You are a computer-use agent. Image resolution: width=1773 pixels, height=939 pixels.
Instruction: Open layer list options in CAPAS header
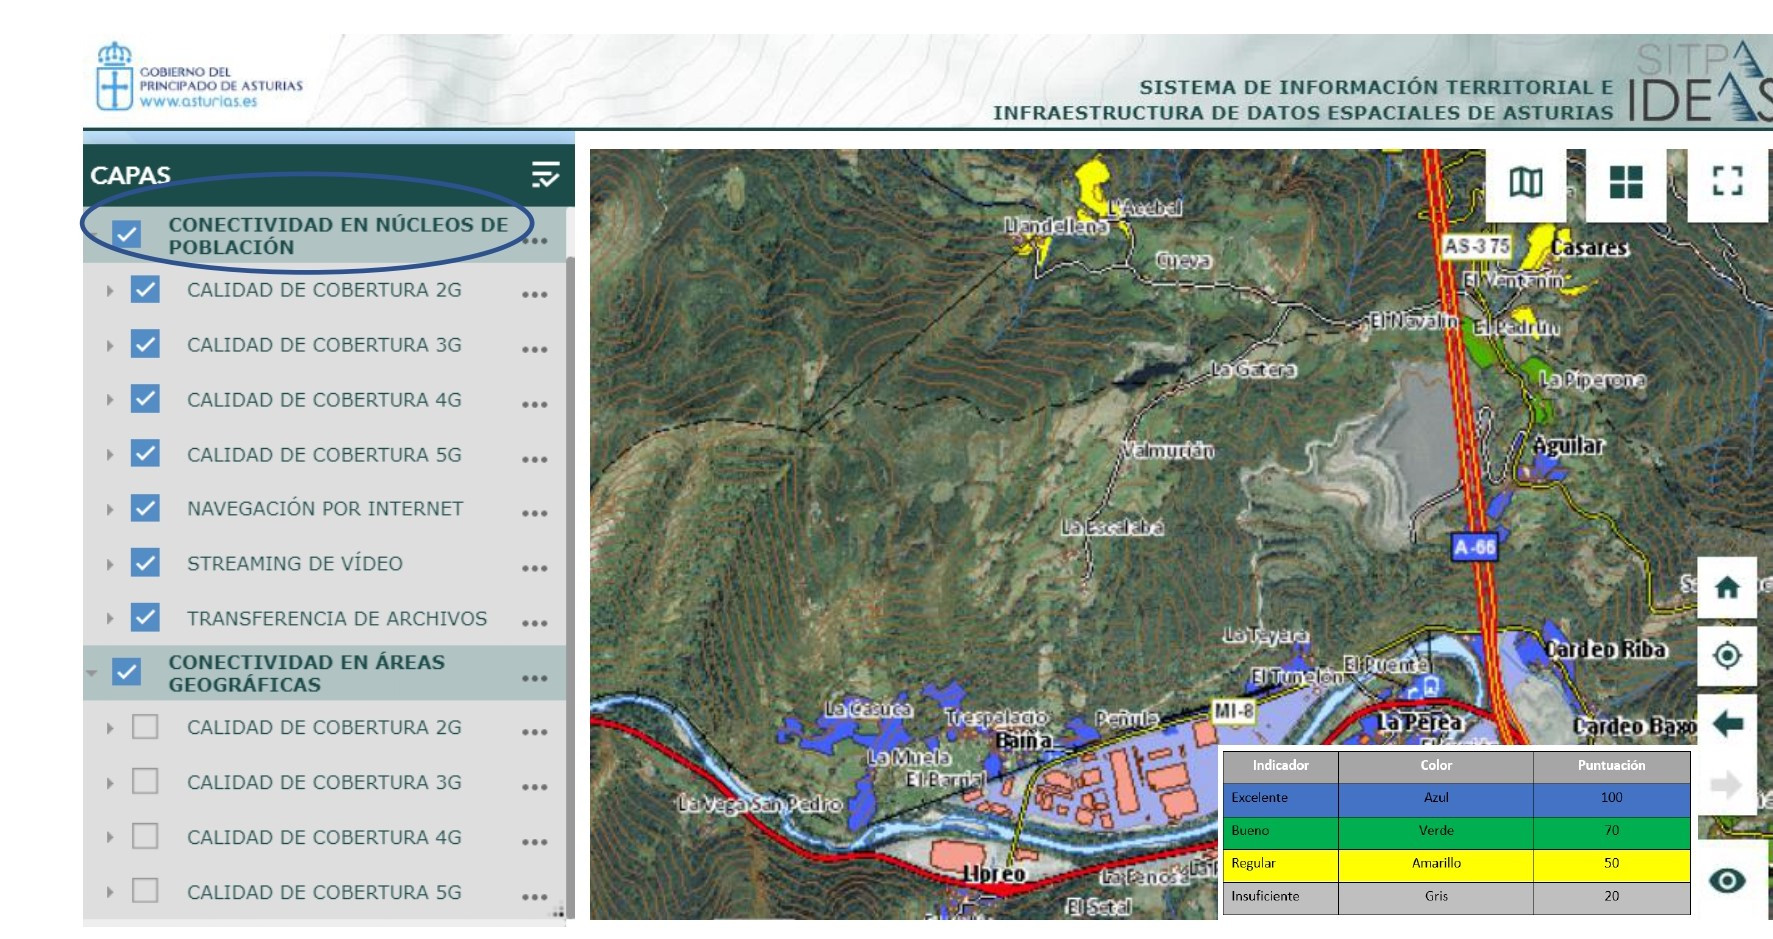[x=545, y=175]
